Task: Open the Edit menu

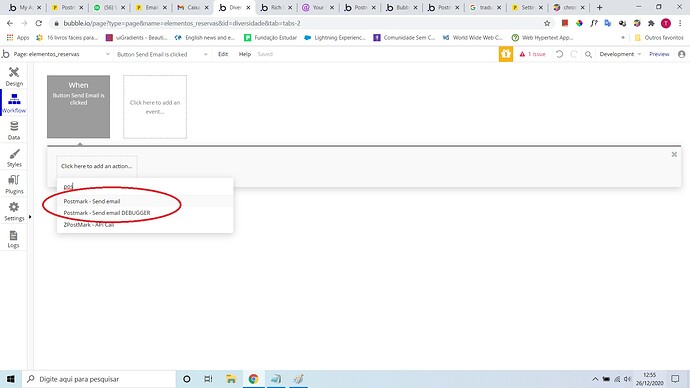Action: (x=223, y=54)
